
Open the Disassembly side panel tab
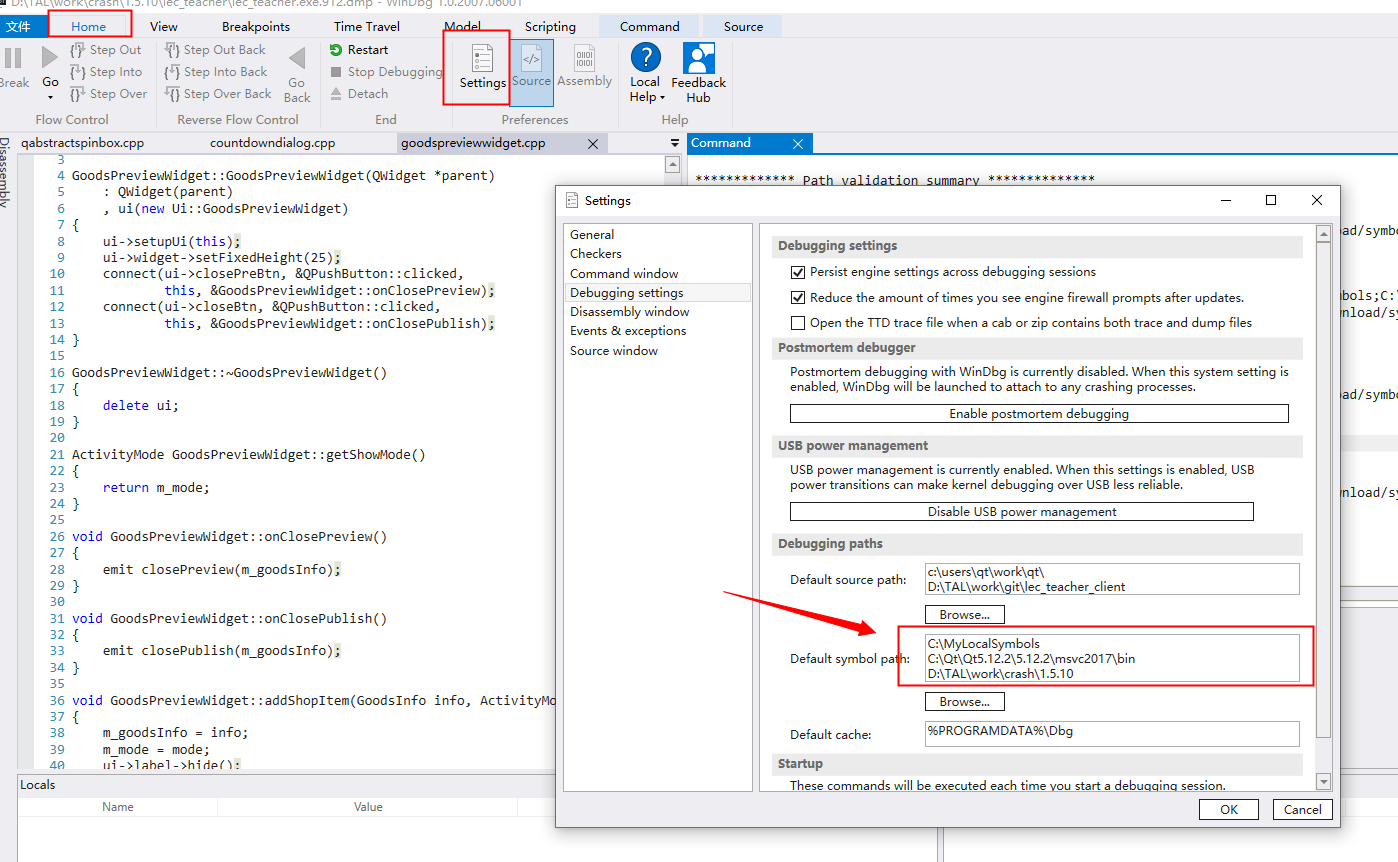tap(5, 172)
